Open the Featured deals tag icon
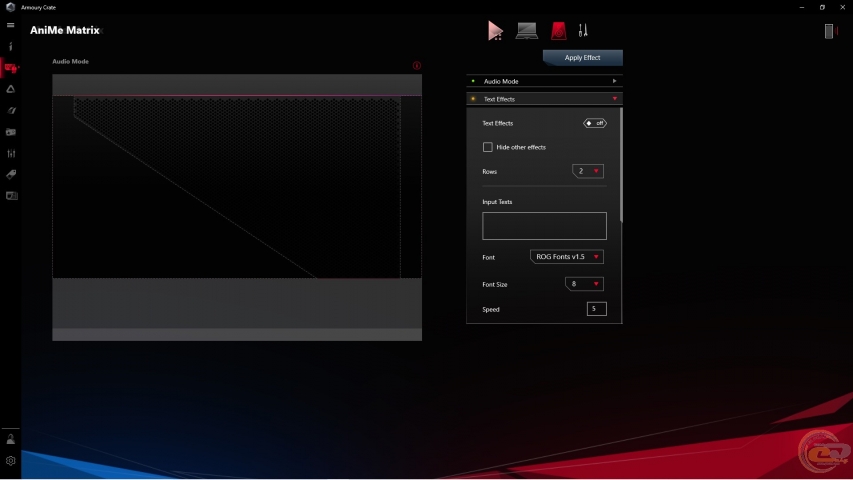Screen dimensions: 853x480 click(11, 175)
